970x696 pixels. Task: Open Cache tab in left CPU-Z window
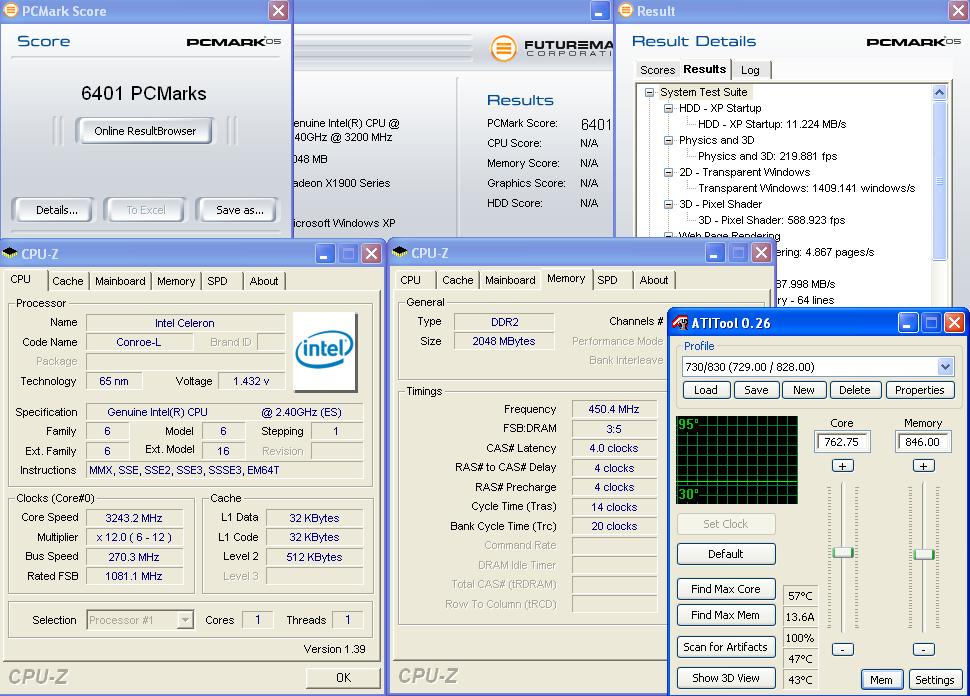(67, 281)
